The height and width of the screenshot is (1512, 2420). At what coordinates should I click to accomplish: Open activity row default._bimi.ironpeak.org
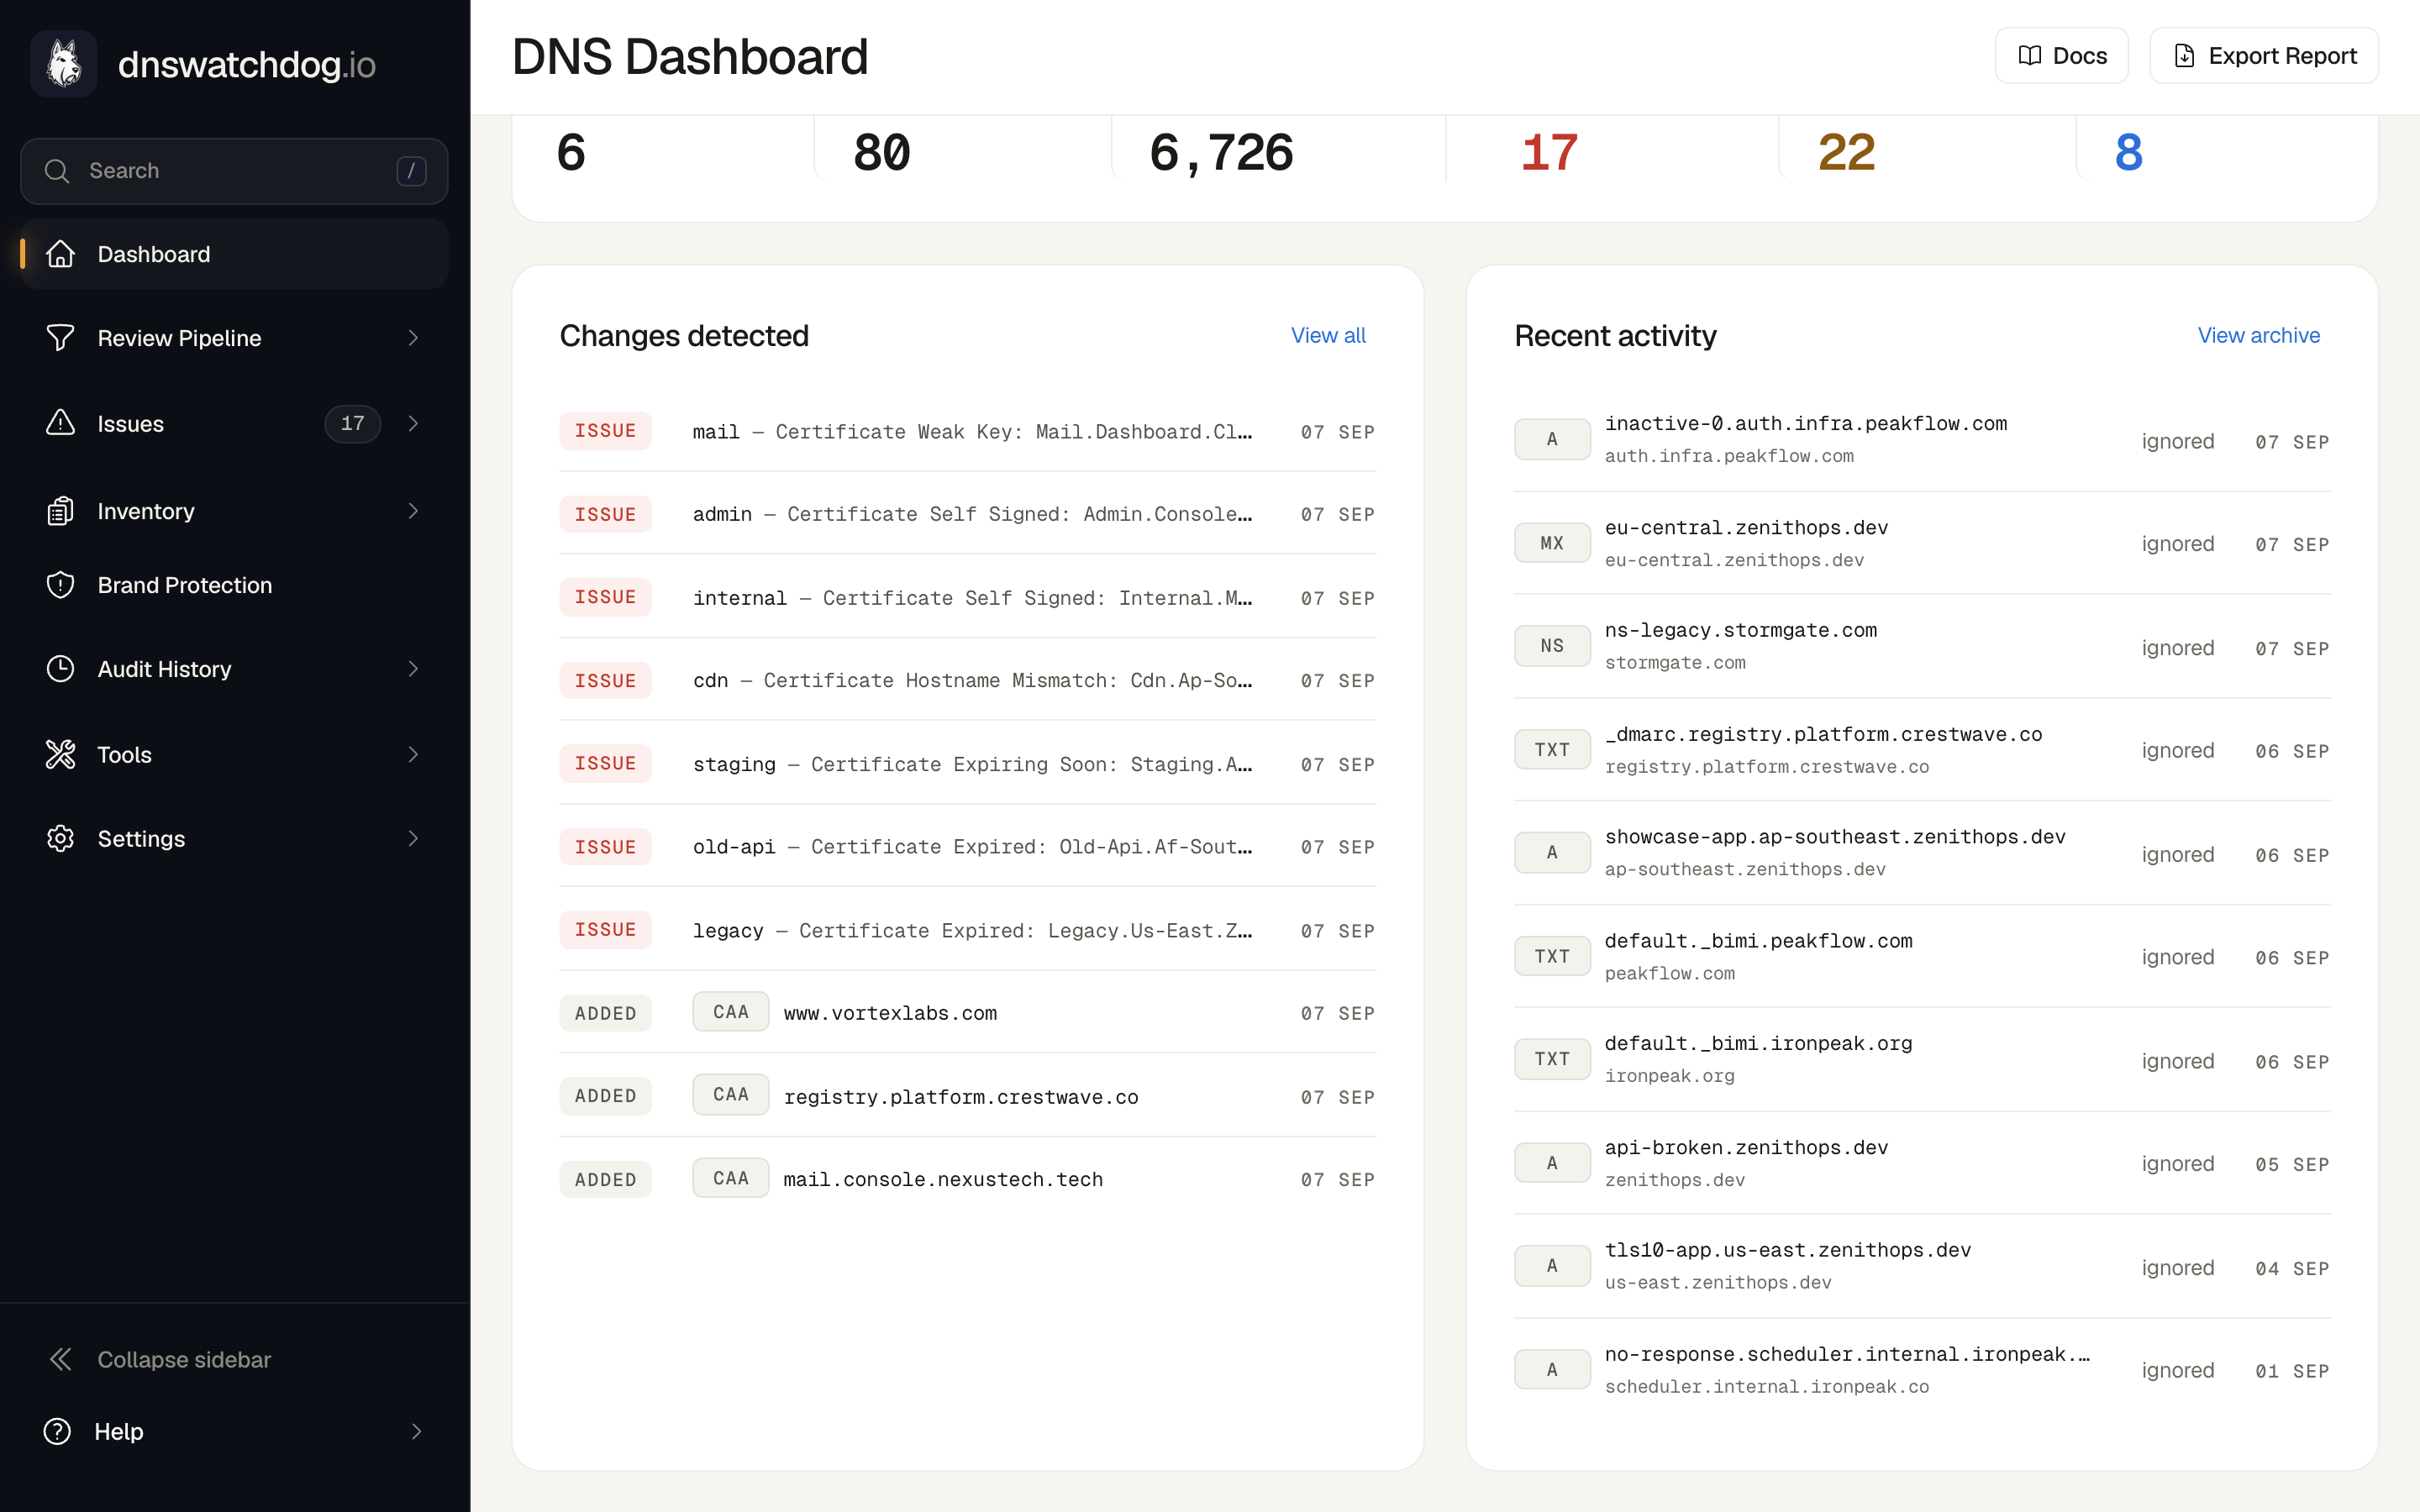tap(1922, 1059)
